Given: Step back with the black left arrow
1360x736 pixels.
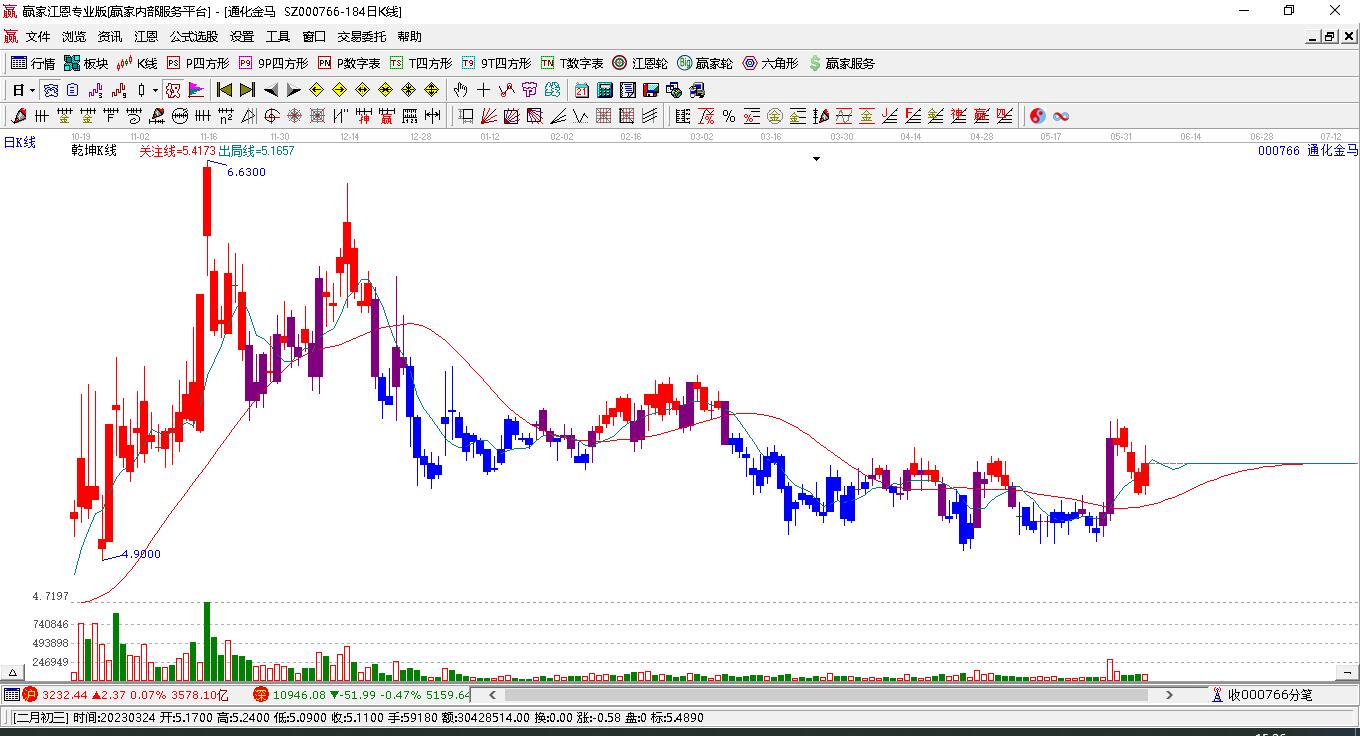Looking at the screenshot, I should (x=271, y=90).
